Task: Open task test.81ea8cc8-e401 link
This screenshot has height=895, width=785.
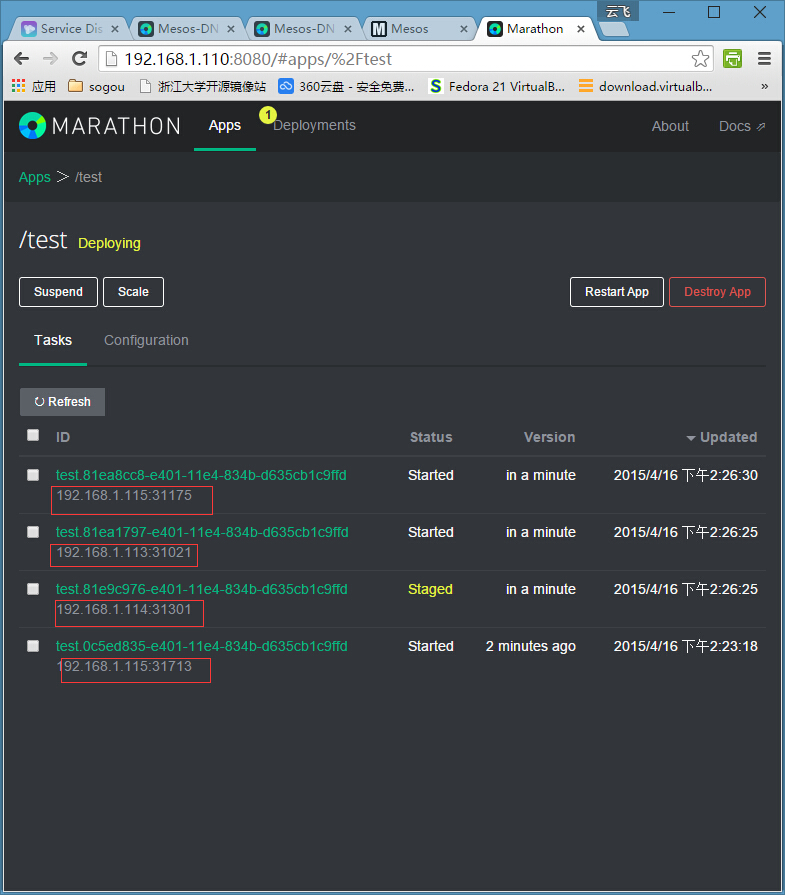Action: pos(201,475)
